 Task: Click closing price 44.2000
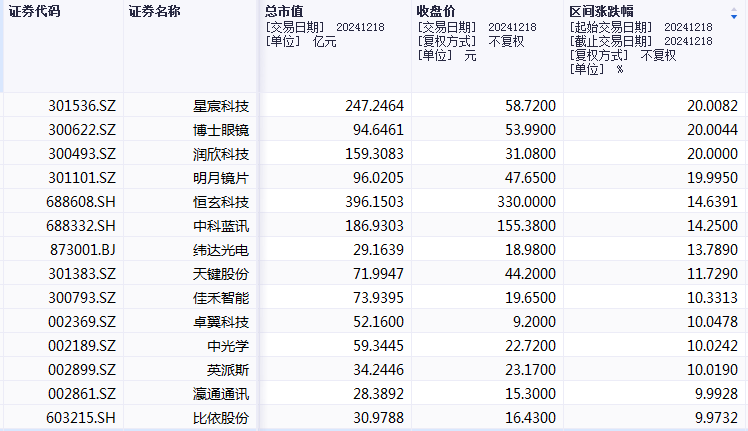(x=530, y=274)
